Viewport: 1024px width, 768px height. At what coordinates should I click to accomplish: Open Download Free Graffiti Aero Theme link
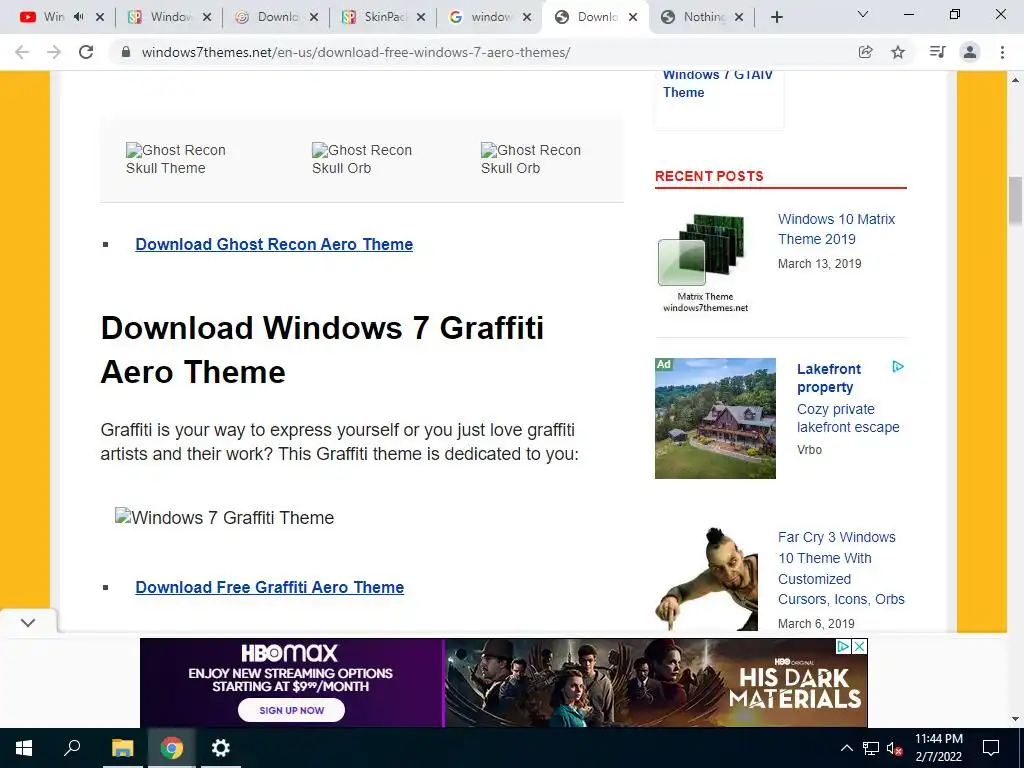pyautogui.click(x=270, y=587)
